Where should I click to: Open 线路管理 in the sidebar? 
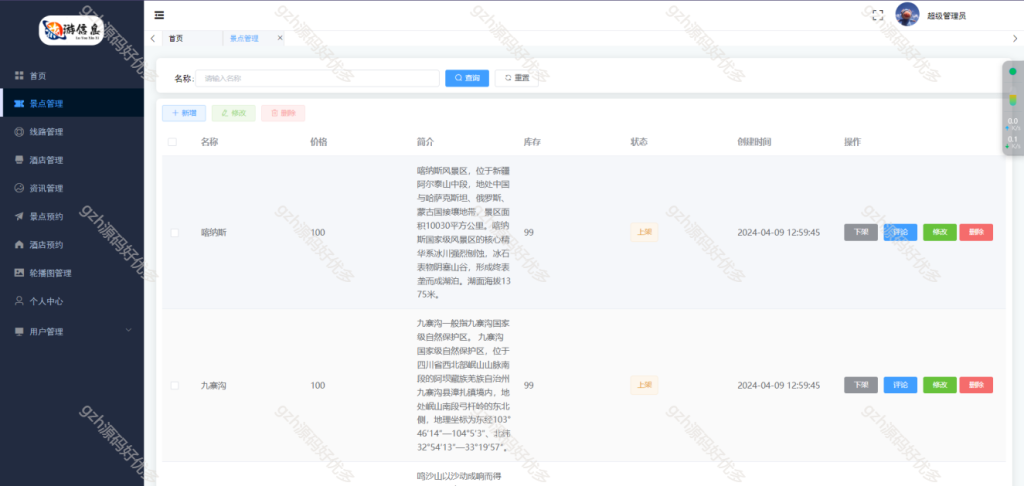click(x=72, y=132)
